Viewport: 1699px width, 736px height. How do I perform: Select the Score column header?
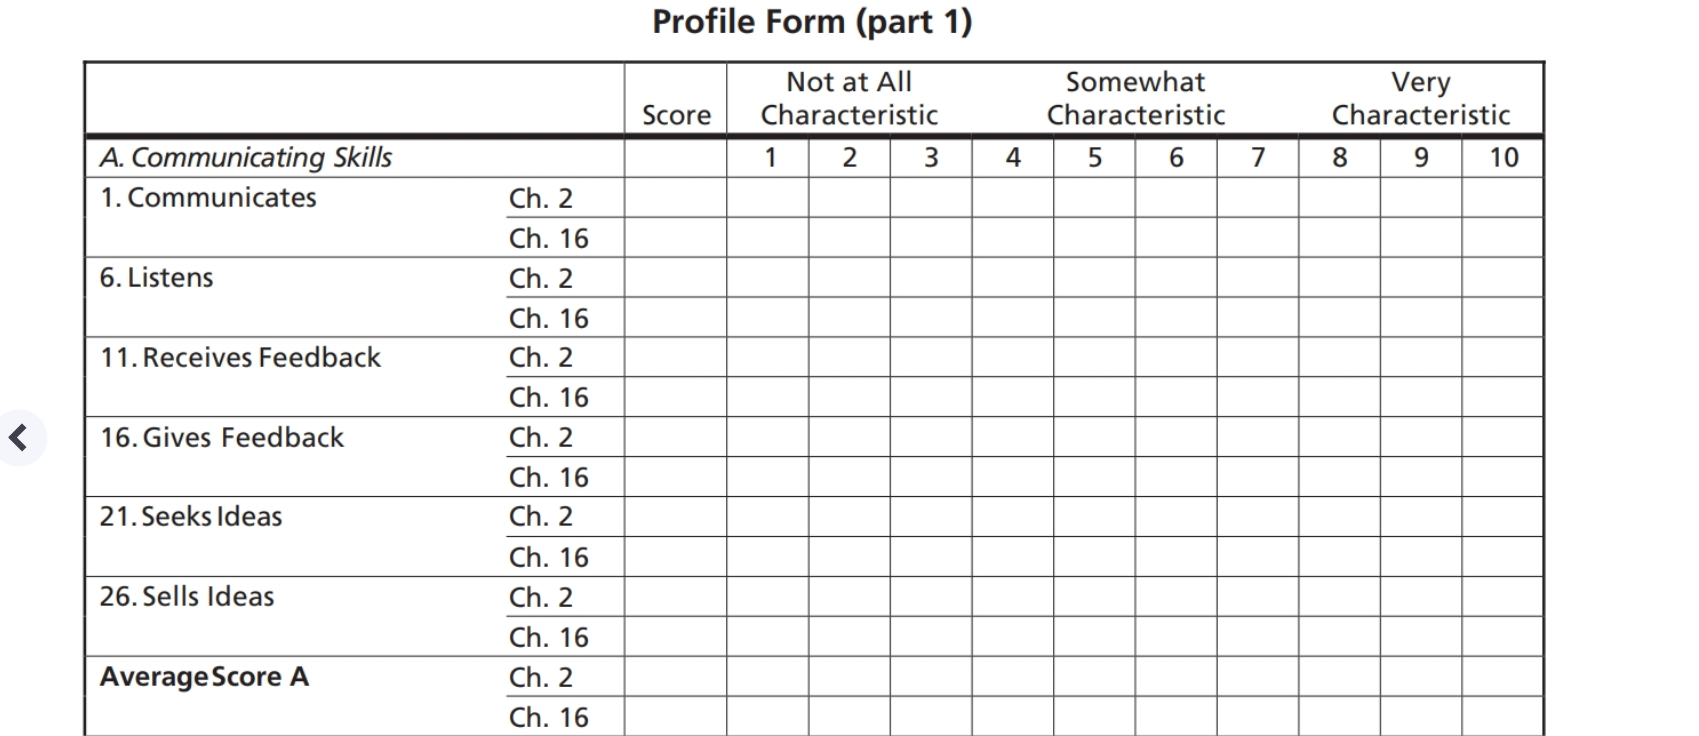[676, 115]
